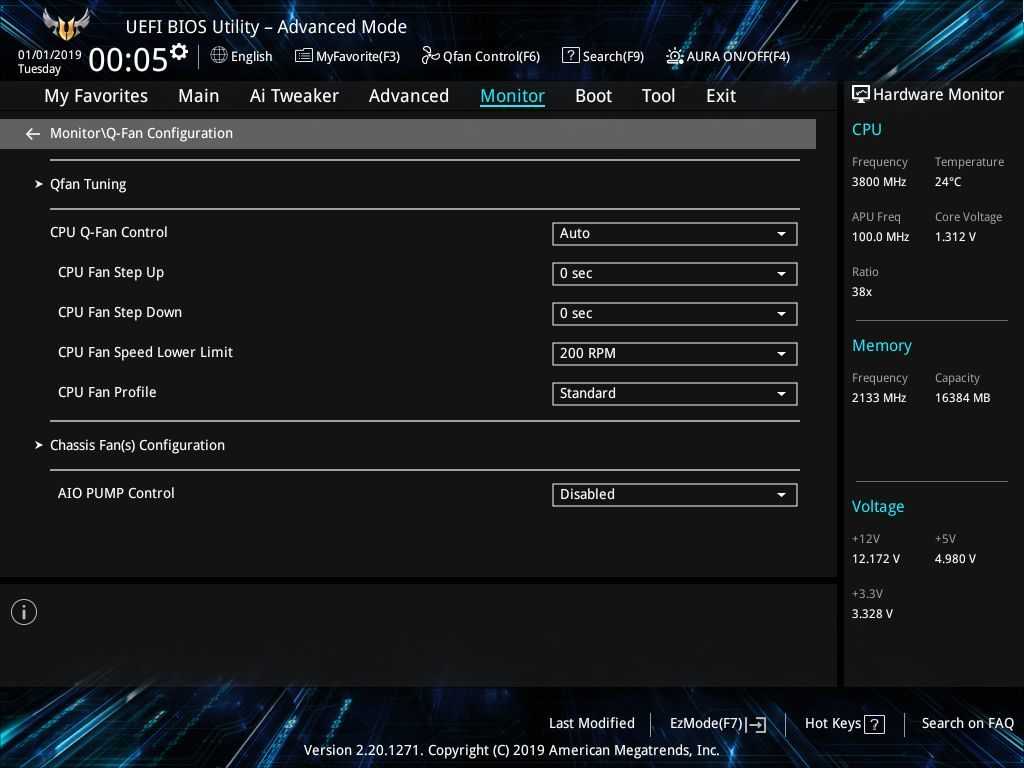Expand the Qfan Tuning submenu
Image resolution: width=1024 pixels, height=768 pixels.
pyautogui.click(x=88, y=184)
